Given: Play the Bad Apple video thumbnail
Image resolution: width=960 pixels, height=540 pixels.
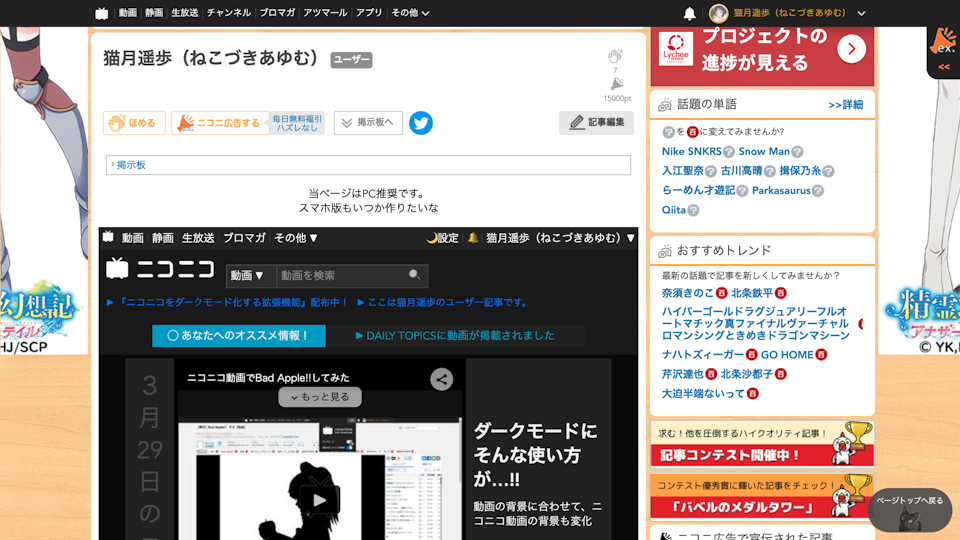Looking at the screenshot, I should coord(319,500).
